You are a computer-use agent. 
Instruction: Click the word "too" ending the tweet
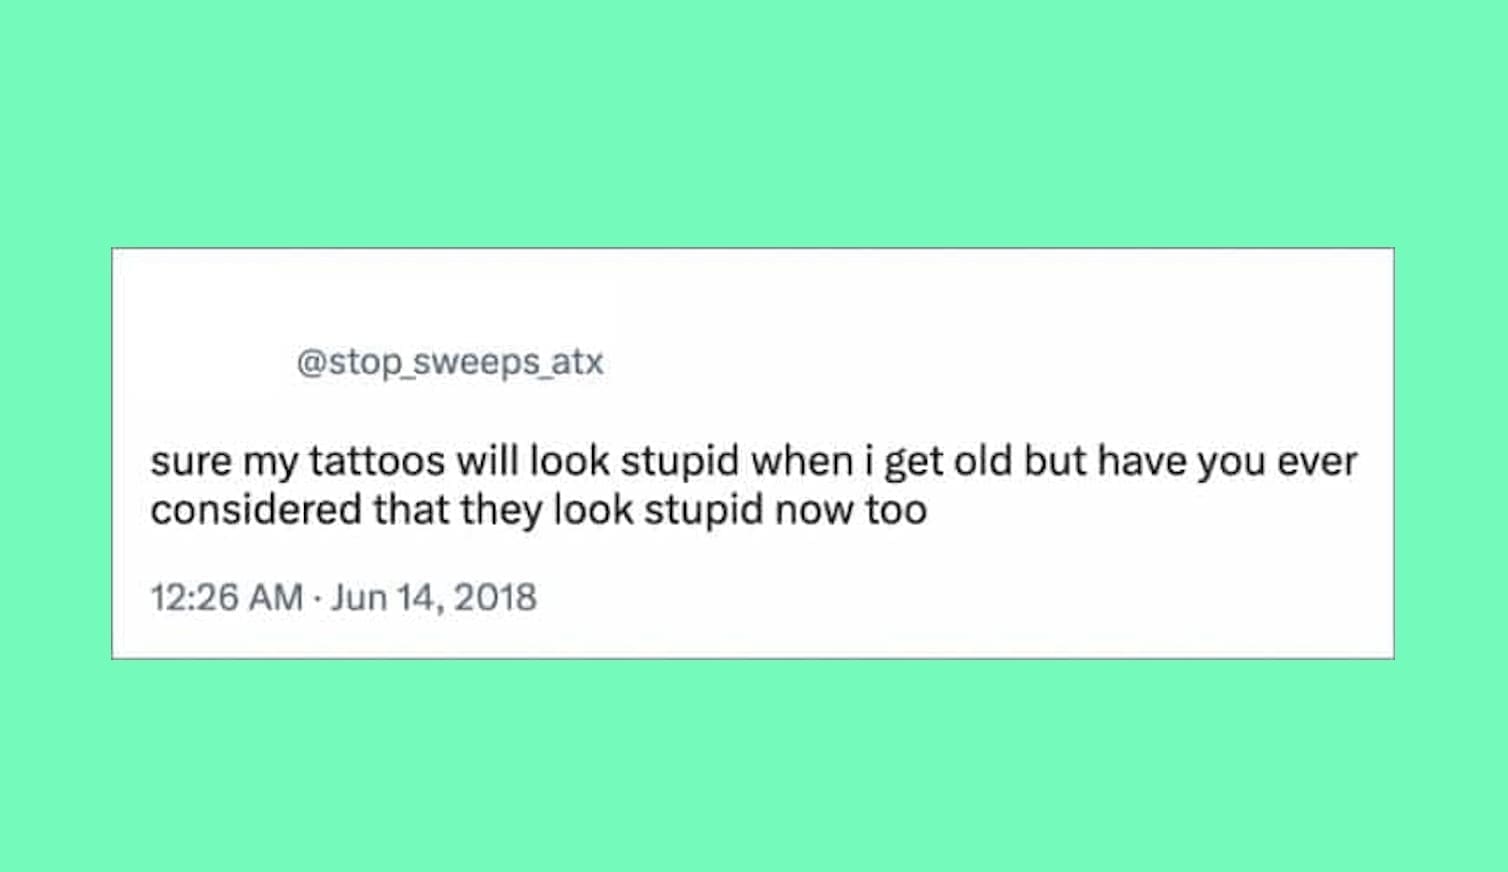click(897, 510)
